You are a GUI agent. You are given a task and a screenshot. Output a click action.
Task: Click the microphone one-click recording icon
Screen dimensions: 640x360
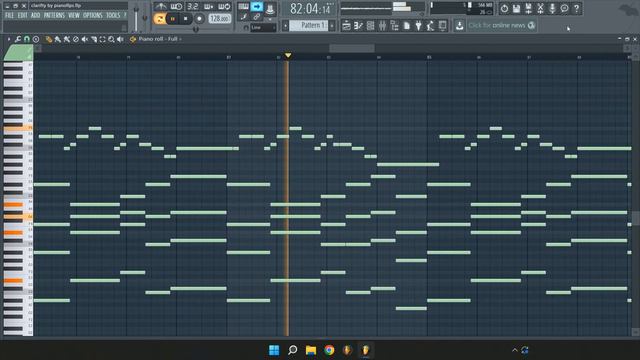click(552, 8)
